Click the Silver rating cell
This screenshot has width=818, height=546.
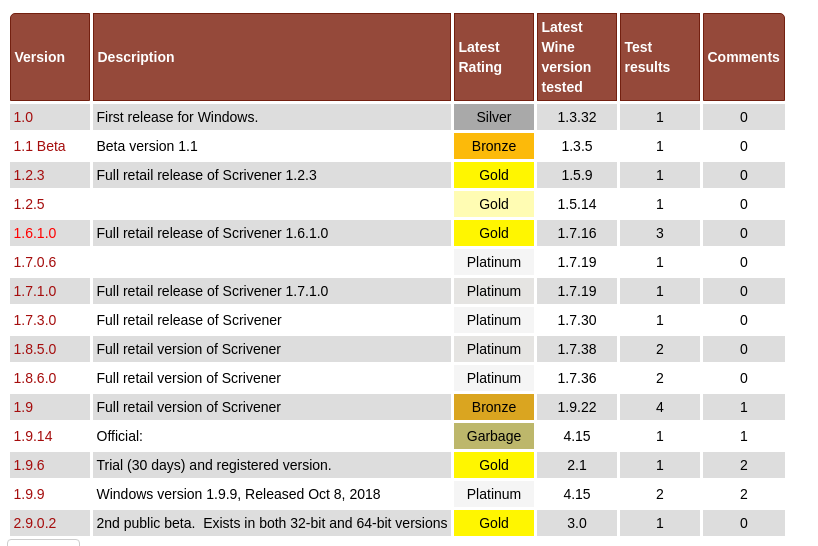click(x=494, y=117)
